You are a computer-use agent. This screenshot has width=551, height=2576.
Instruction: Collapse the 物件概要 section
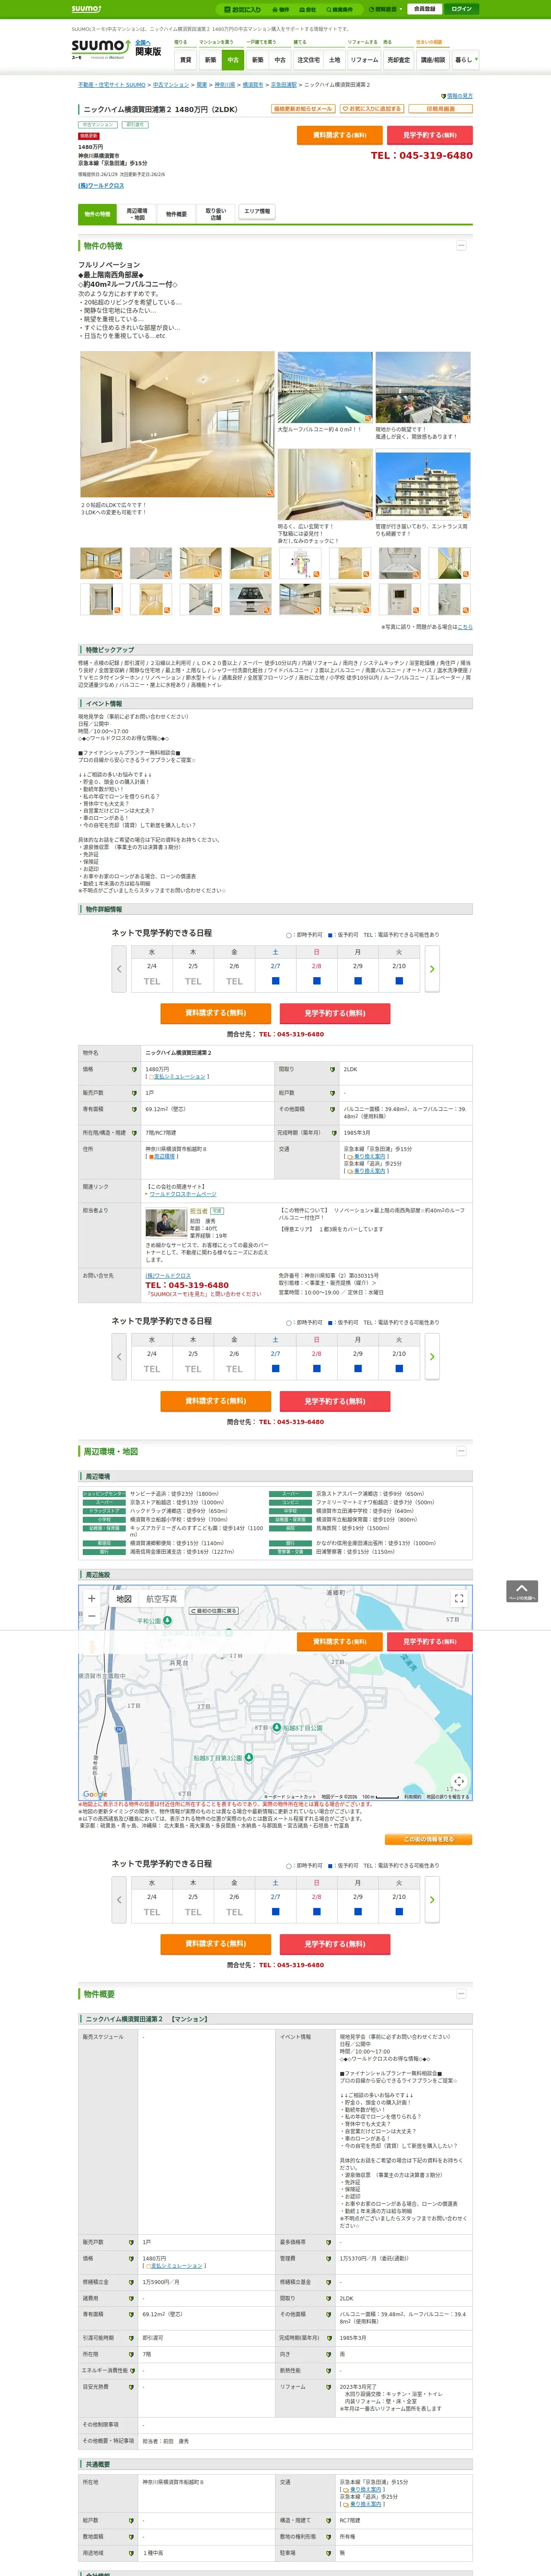tap(461, 1994)
